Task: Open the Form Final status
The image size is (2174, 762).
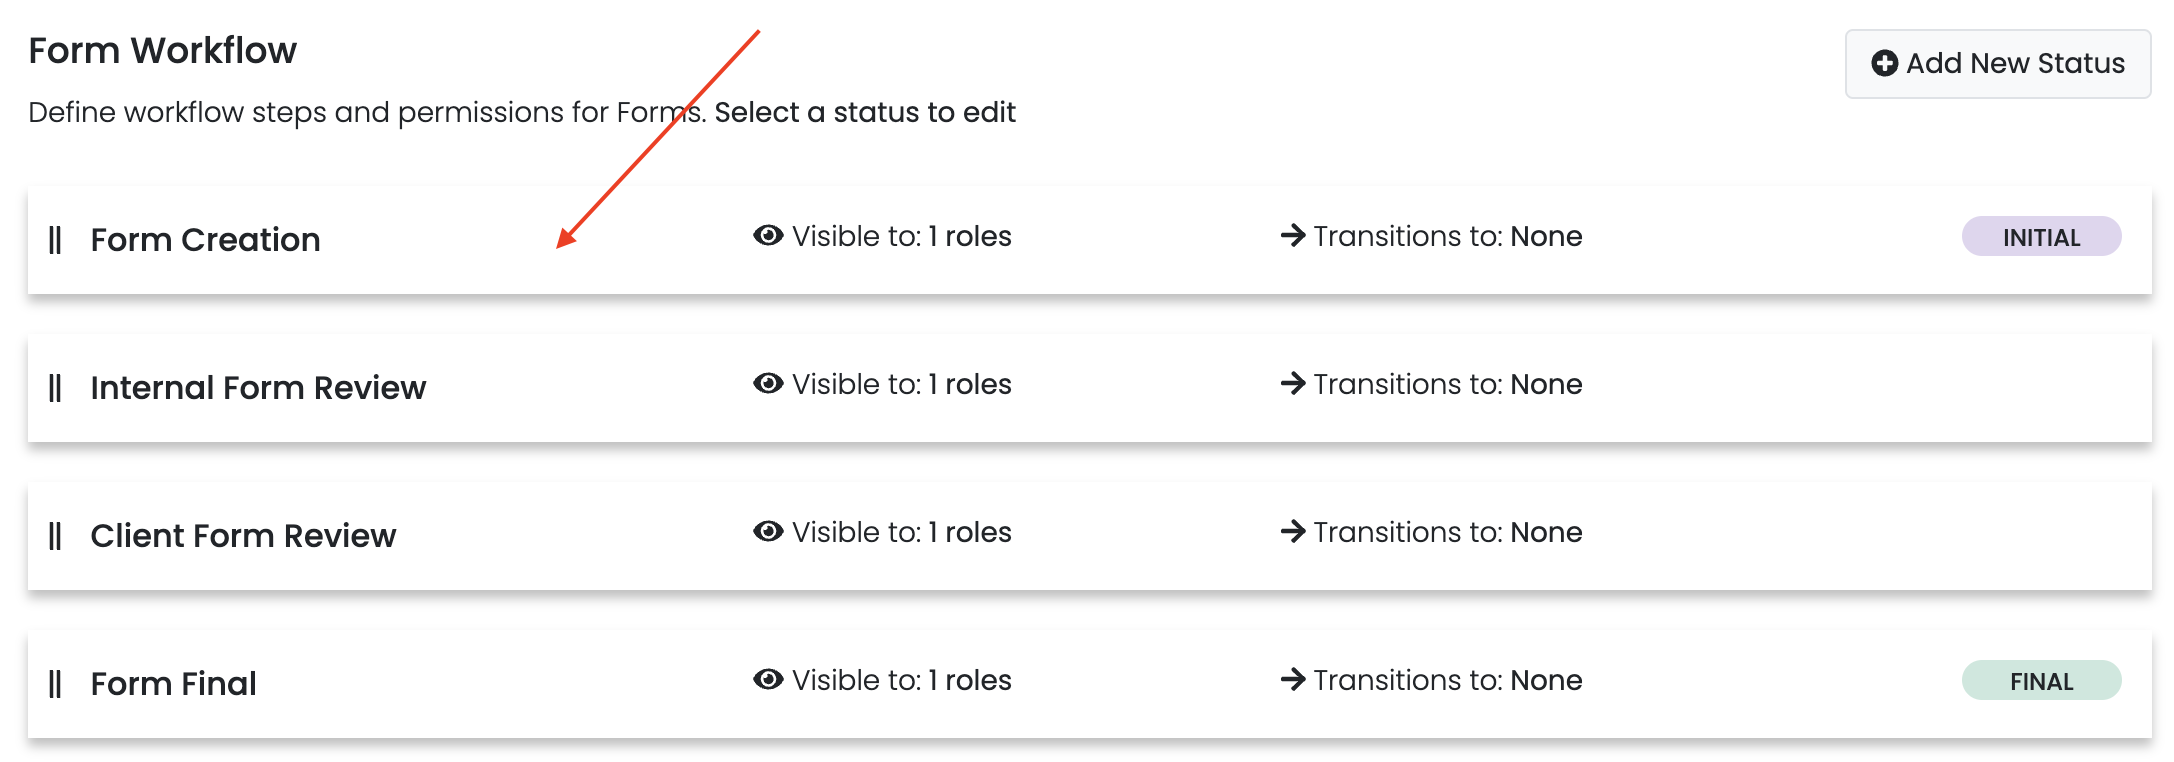Action: (173, 684)
